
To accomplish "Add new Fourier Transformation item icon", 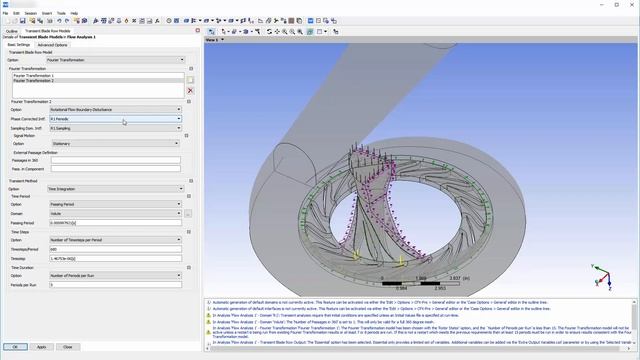I will tap(190, 80).
